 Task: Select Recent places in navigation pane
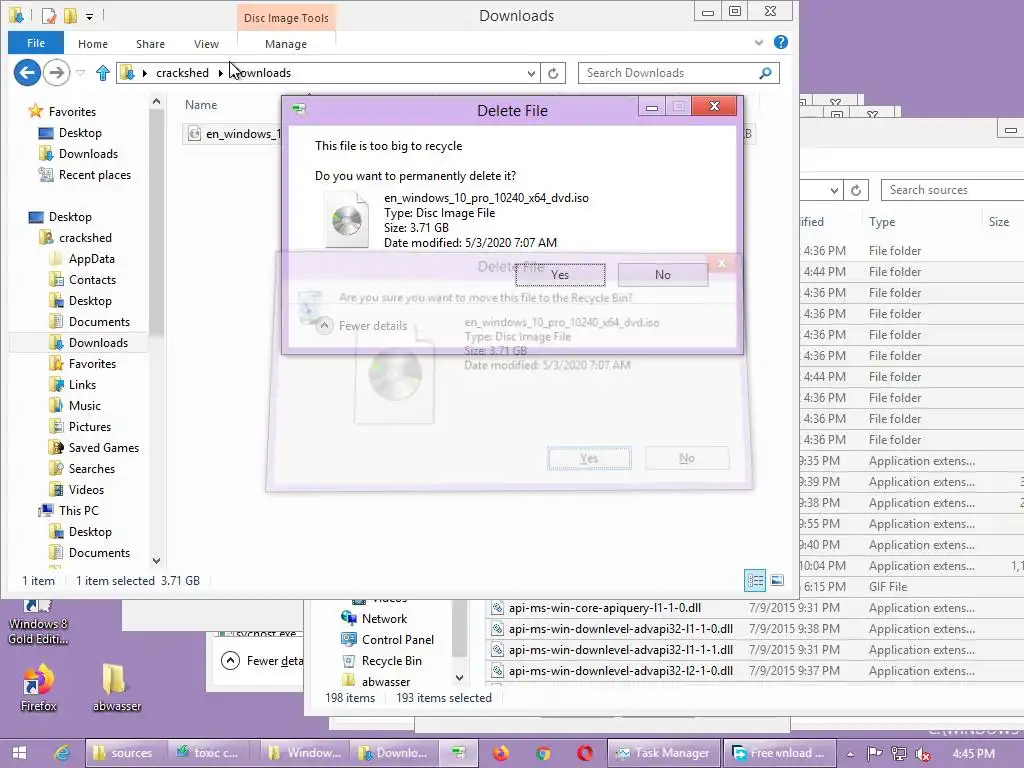(x=86, y=174)
